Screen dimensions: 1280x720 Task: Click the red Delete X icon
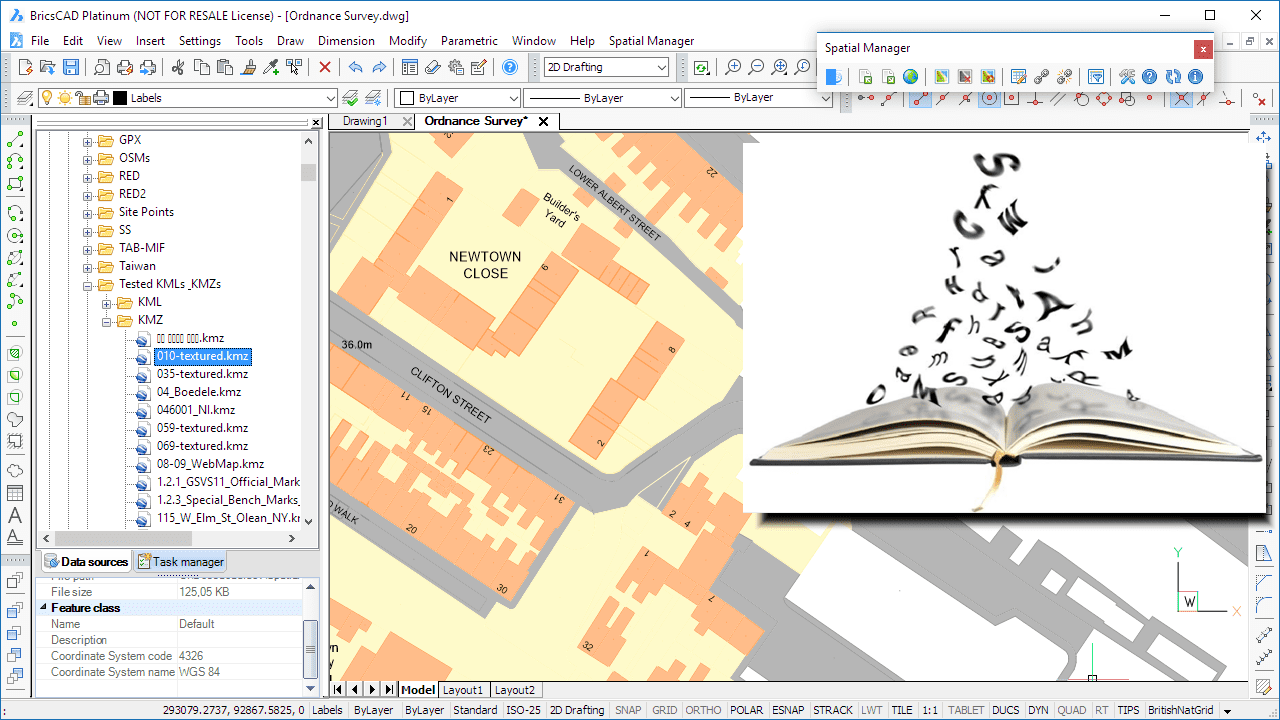324,67
